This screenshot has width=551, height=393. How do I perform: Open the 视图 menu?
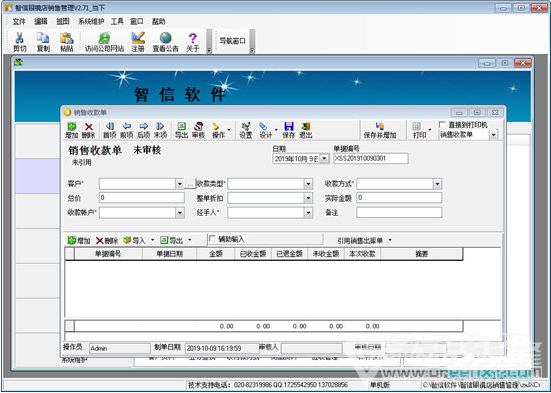(63, 21)
